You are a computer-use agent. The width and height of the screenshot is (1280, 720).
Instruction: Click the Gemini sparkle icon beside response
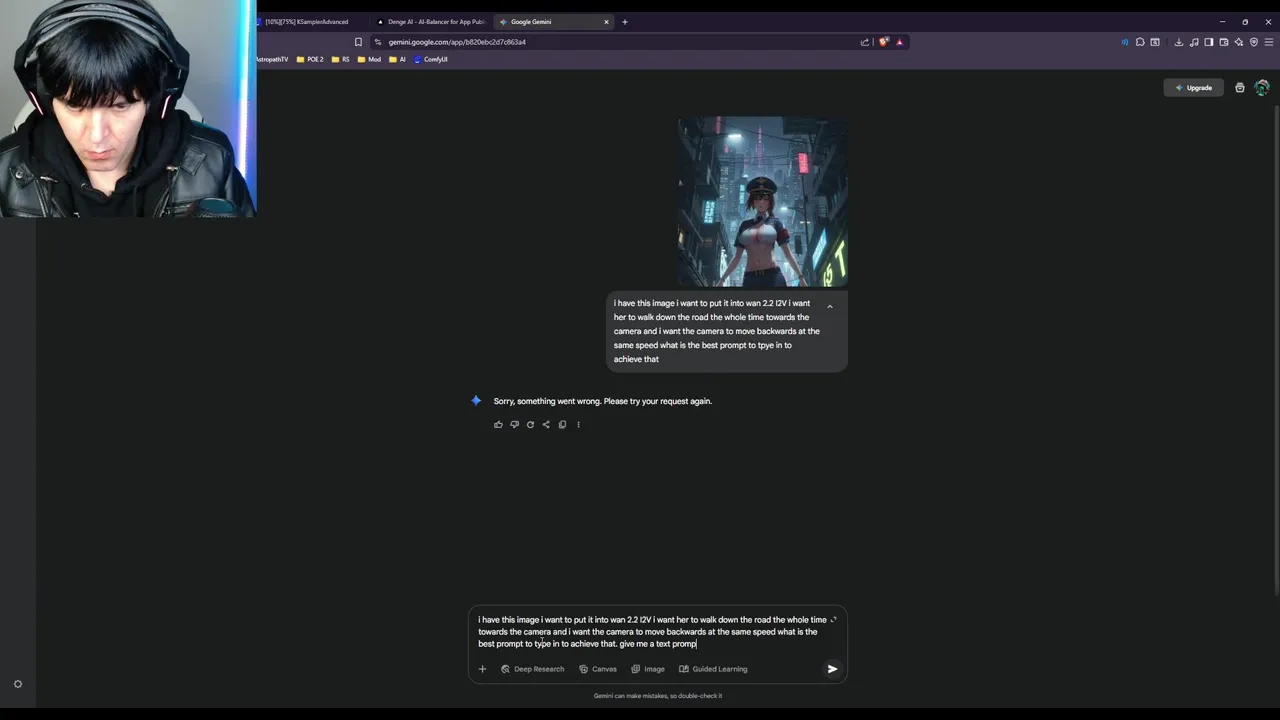pos(476,401)
